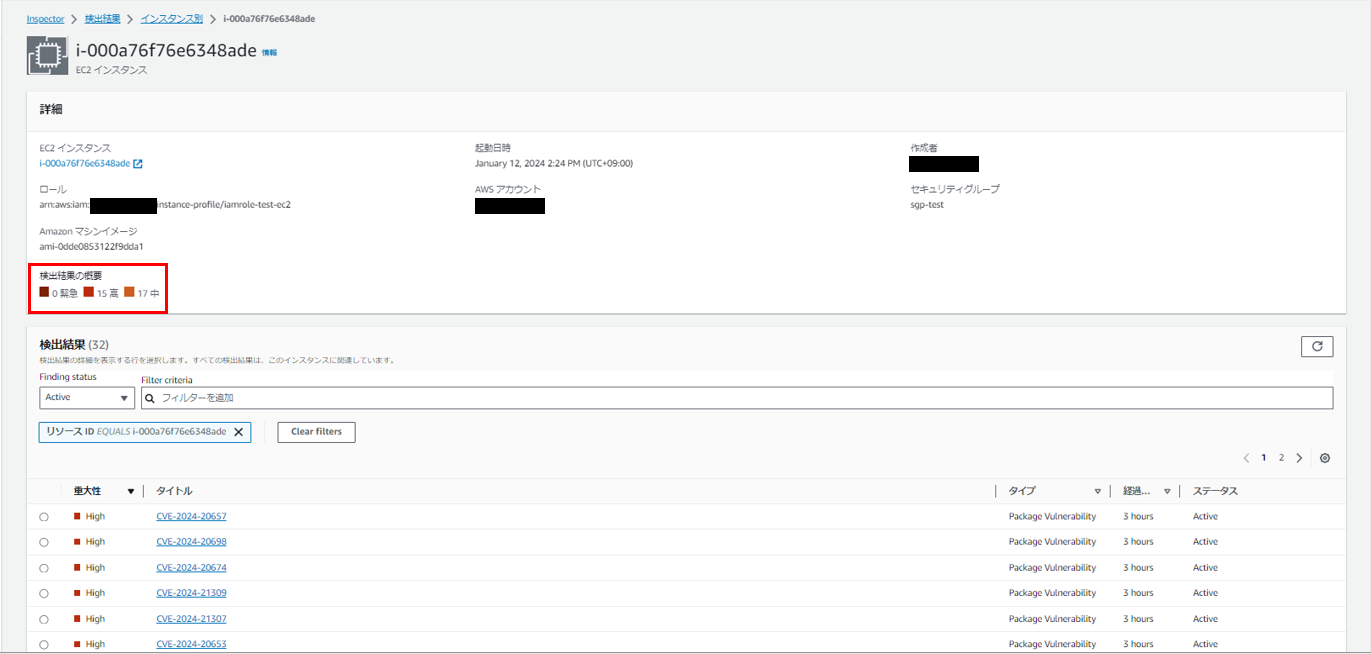Select radio for CVE-2024-20657 row
The image size is (1371, 654).
44,517
